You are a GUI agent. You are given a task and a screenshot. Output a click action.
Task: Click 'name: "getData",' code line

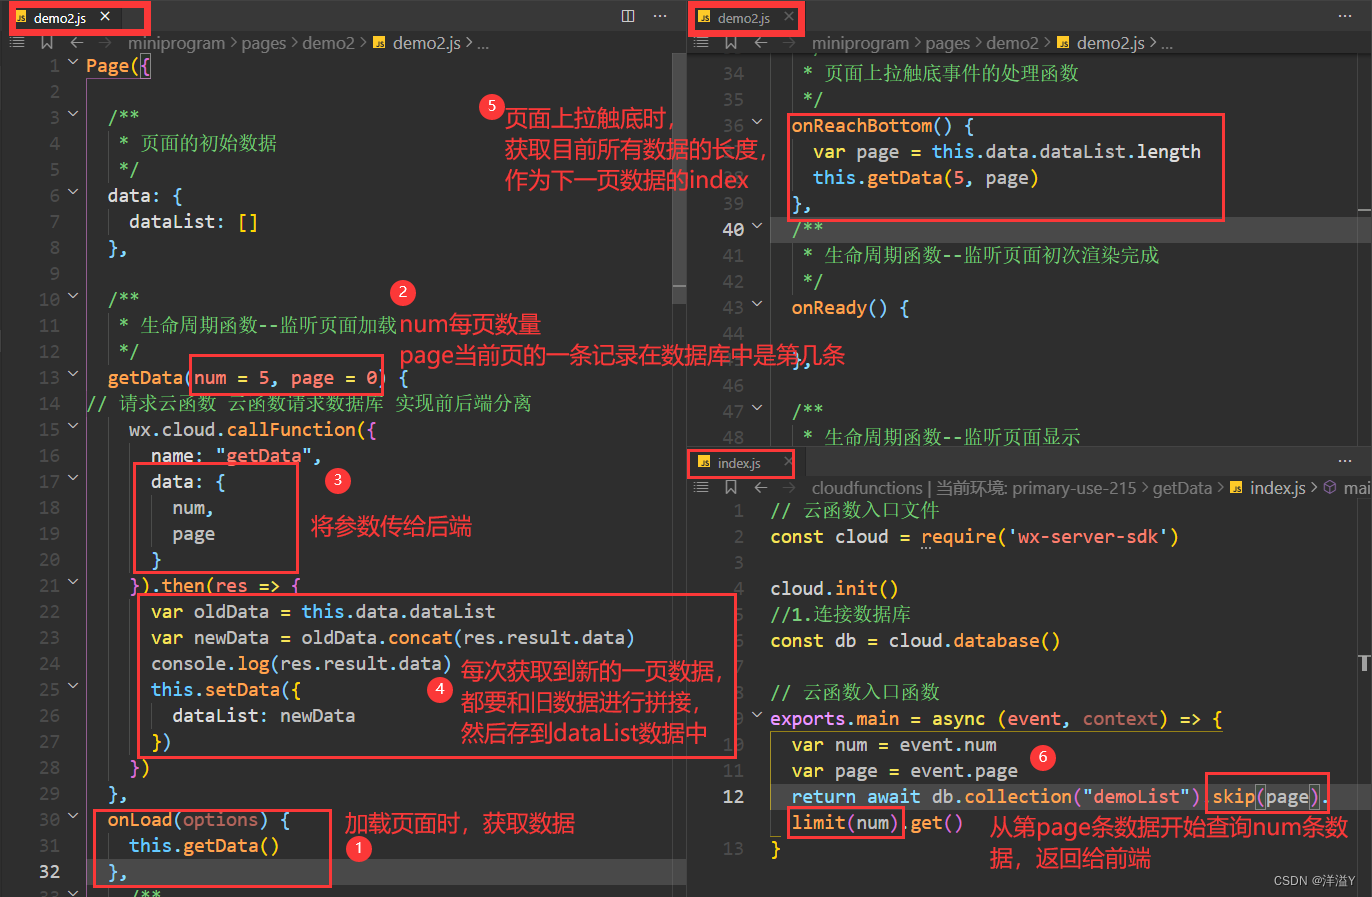click(x=236, y=456)
